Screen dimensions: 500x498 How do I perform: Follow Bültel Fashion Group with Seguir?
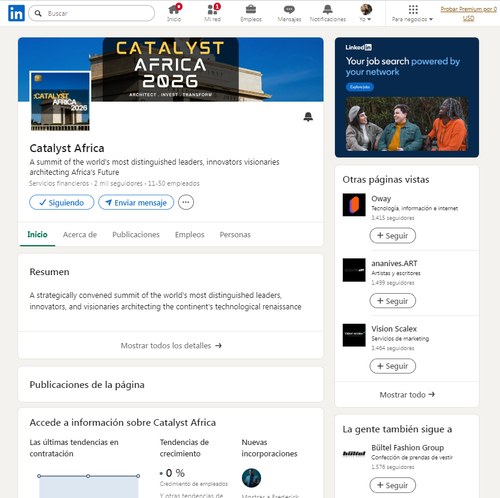coord(393,485)
